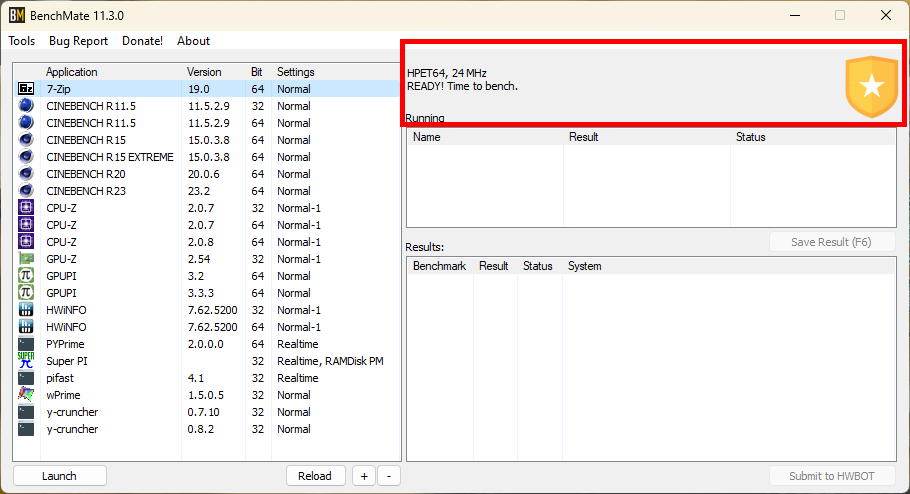Click the CINEBENCH R11.5 32-bit icon

[26, 106]
